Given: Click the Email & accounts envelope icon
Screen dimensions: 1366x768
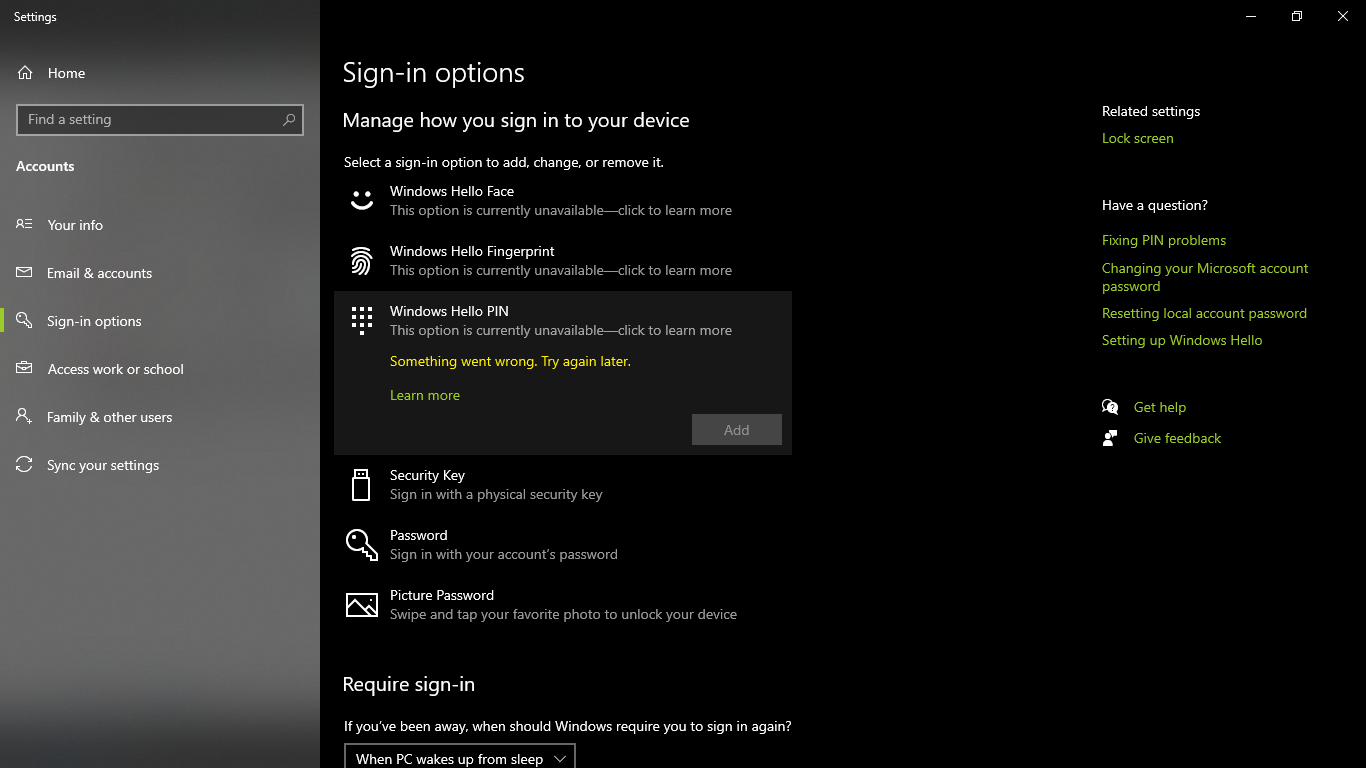Looking at the screenshot, I should (x=24, y=273).
